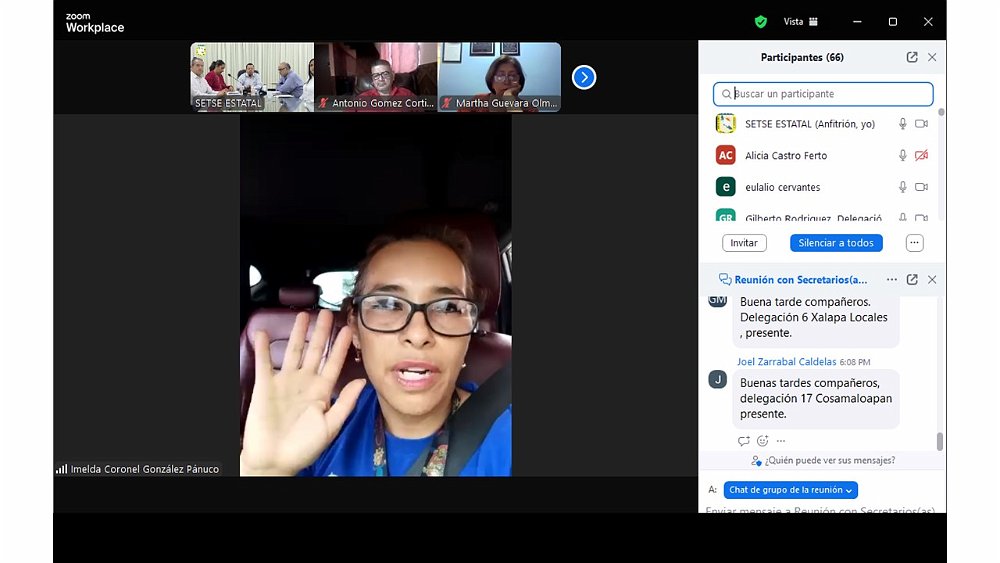Add emoji reaction to Joel's message

(x=762, y=441)
